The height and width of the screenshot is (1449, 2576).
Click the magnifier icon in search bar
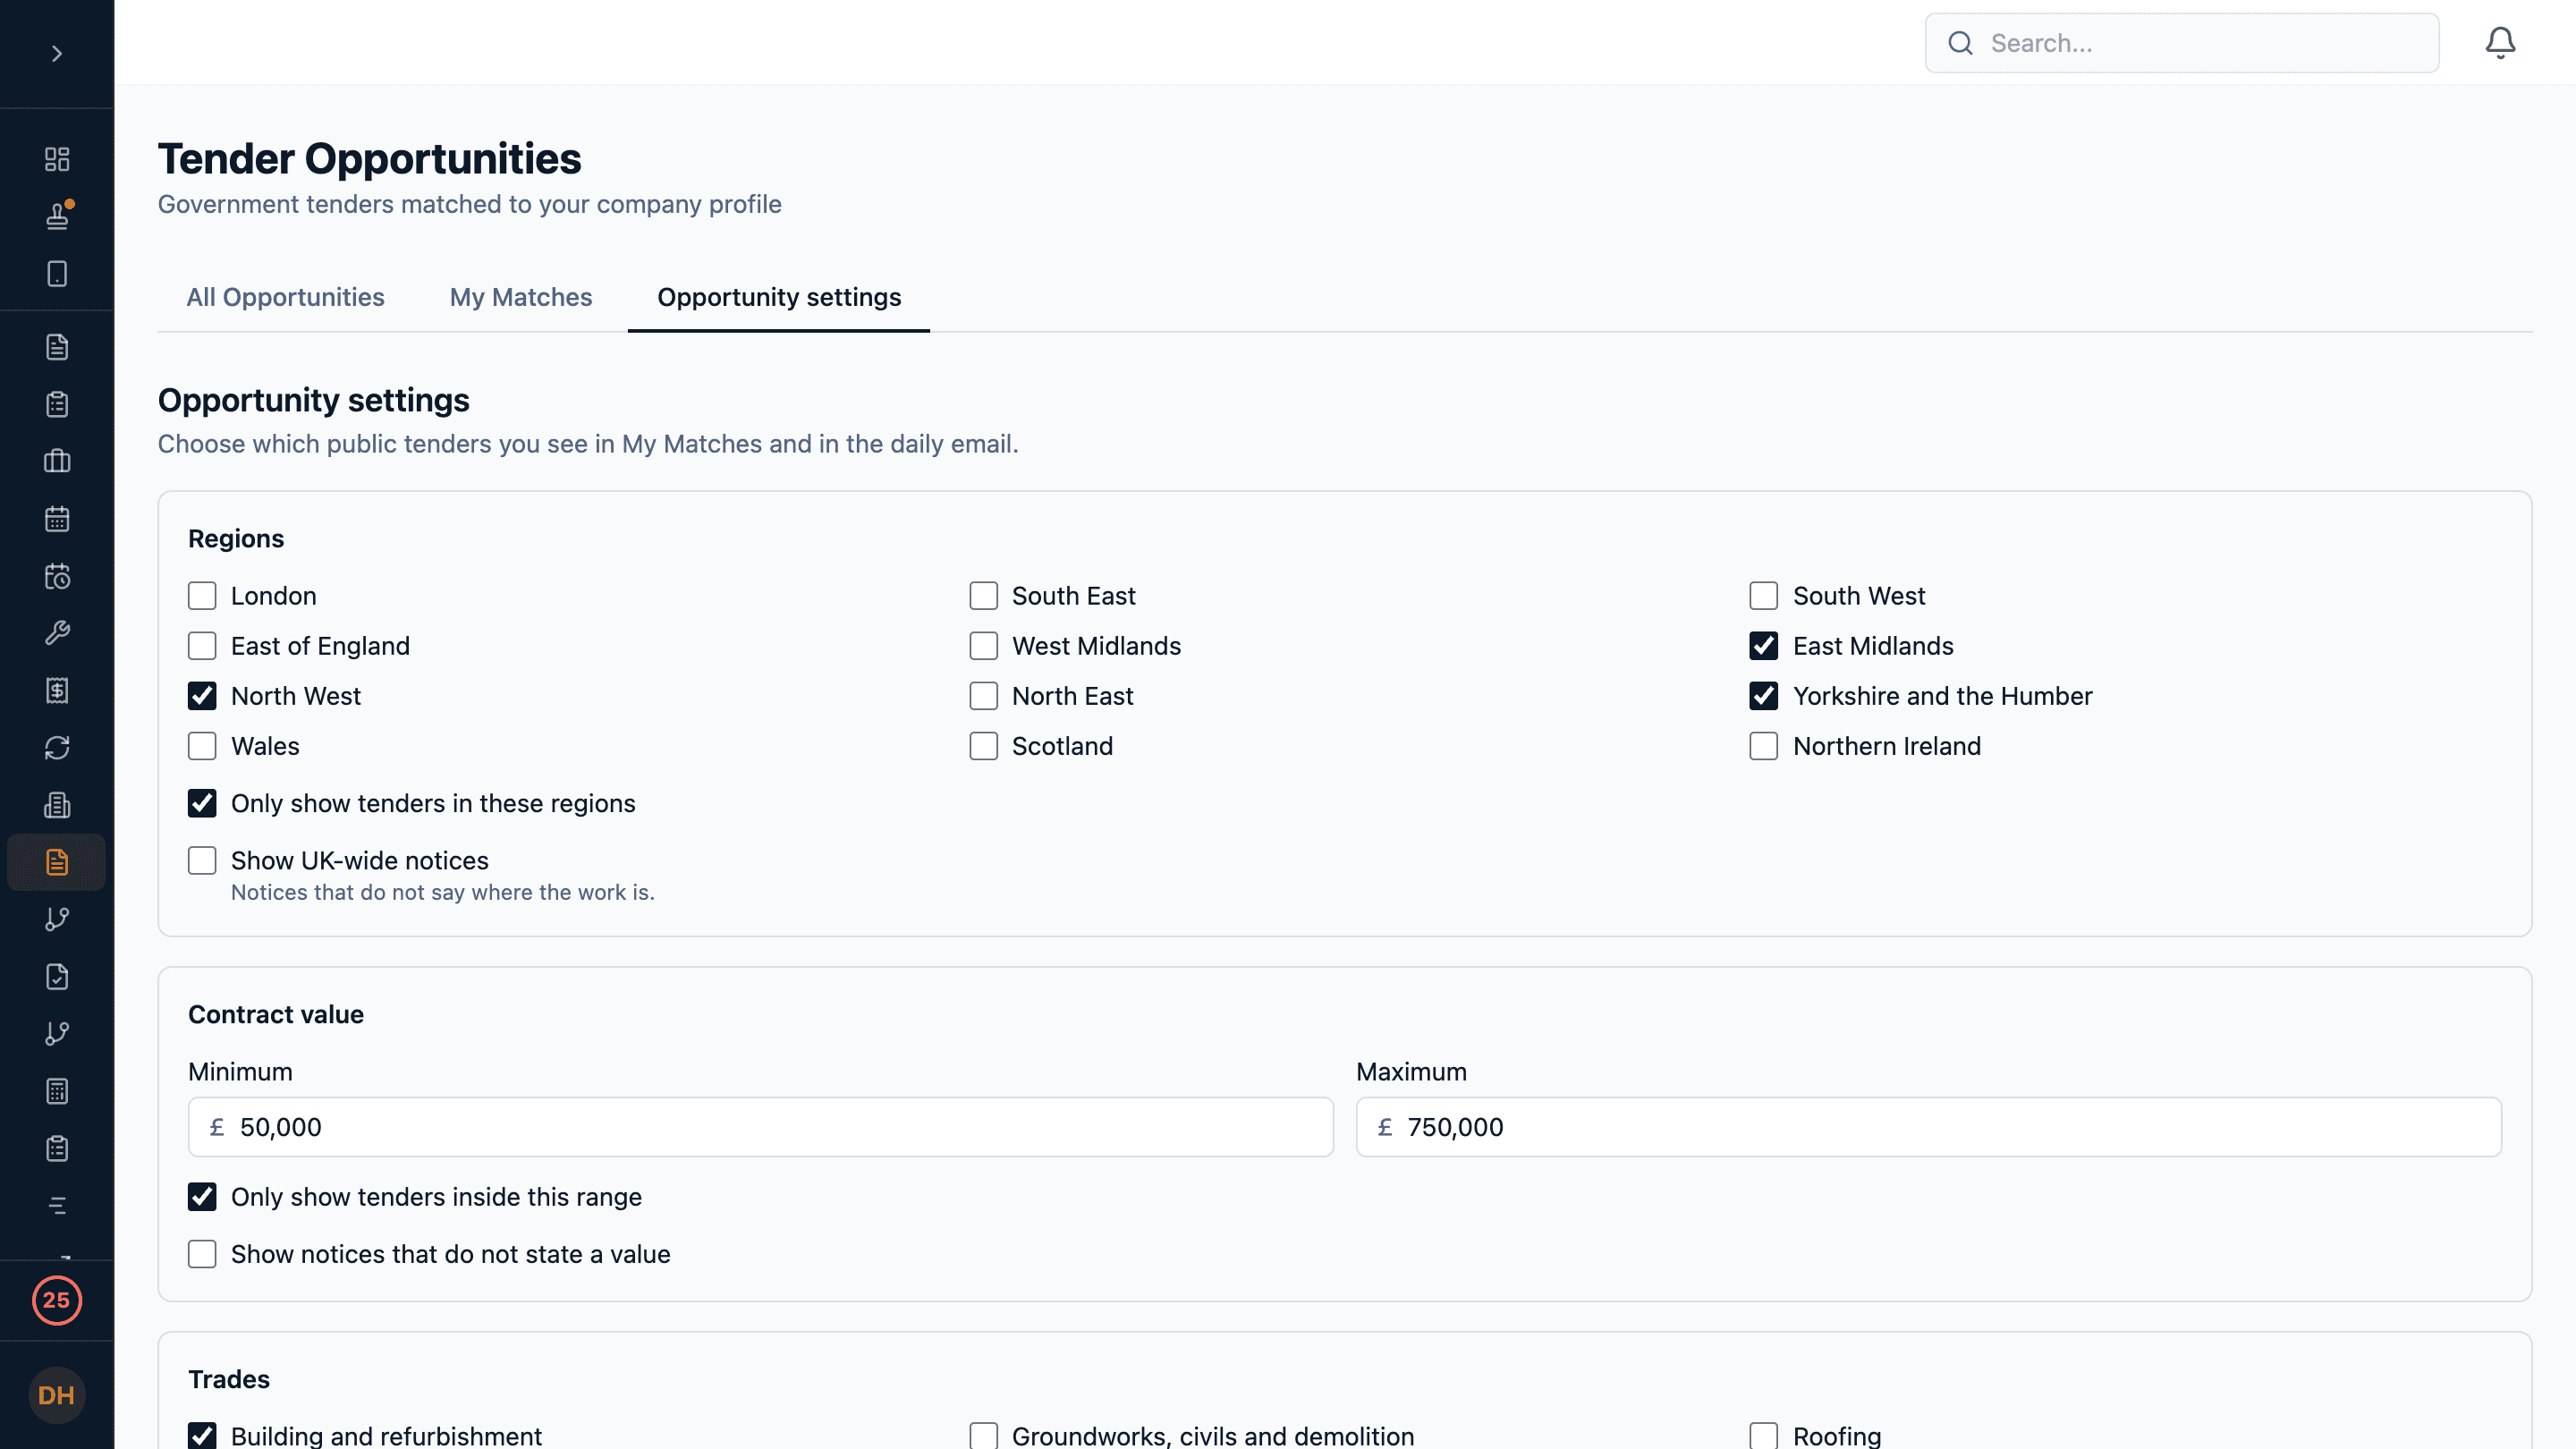point(1960,43)
